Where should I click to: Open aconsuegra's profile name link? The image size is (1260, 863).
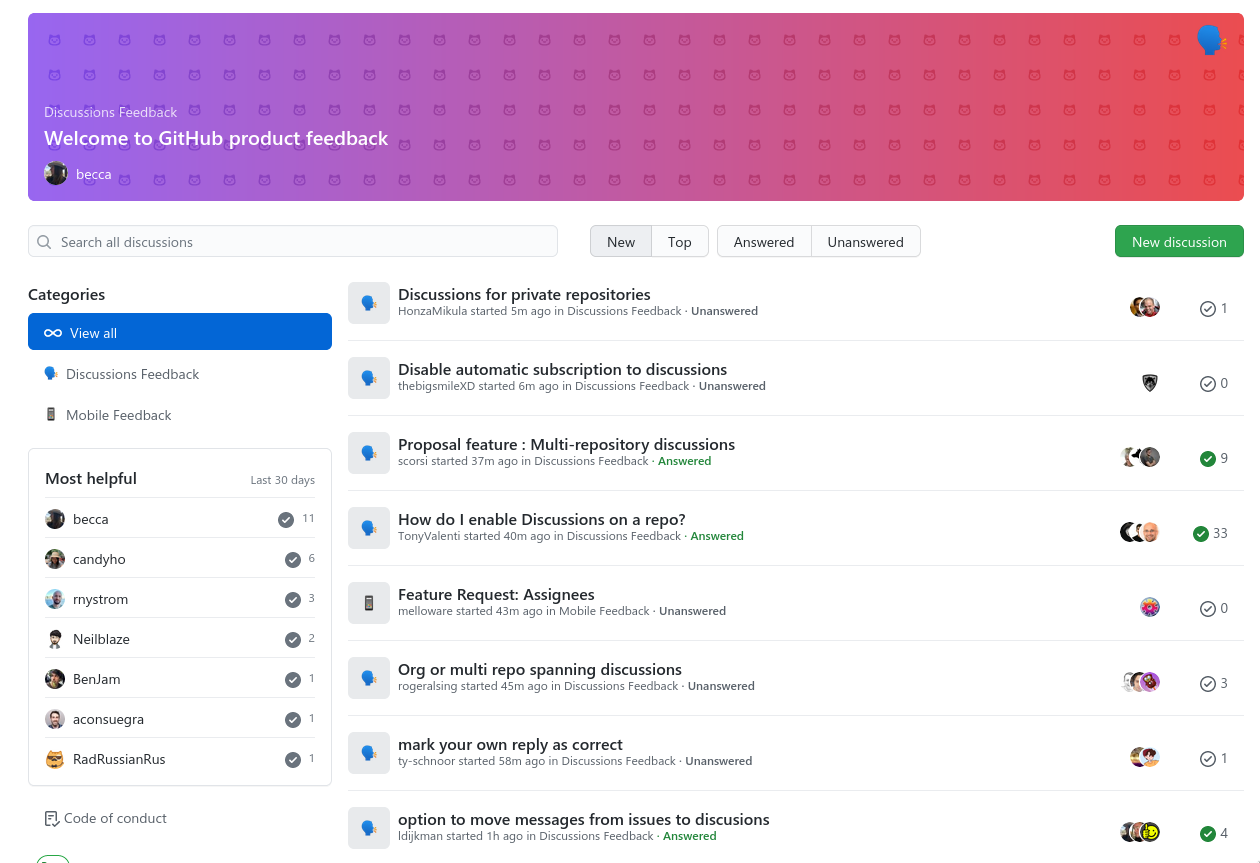pyautogui.click(x=108, y=719)
